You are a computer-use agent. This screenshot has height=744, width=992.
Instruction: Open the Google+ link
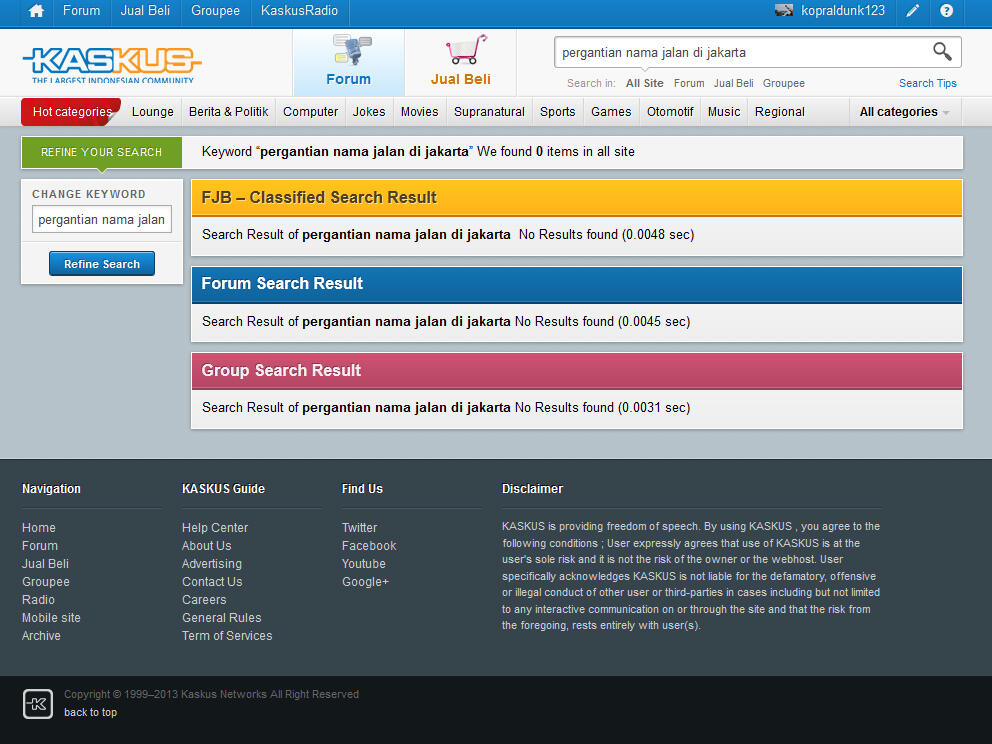[365, 581]
